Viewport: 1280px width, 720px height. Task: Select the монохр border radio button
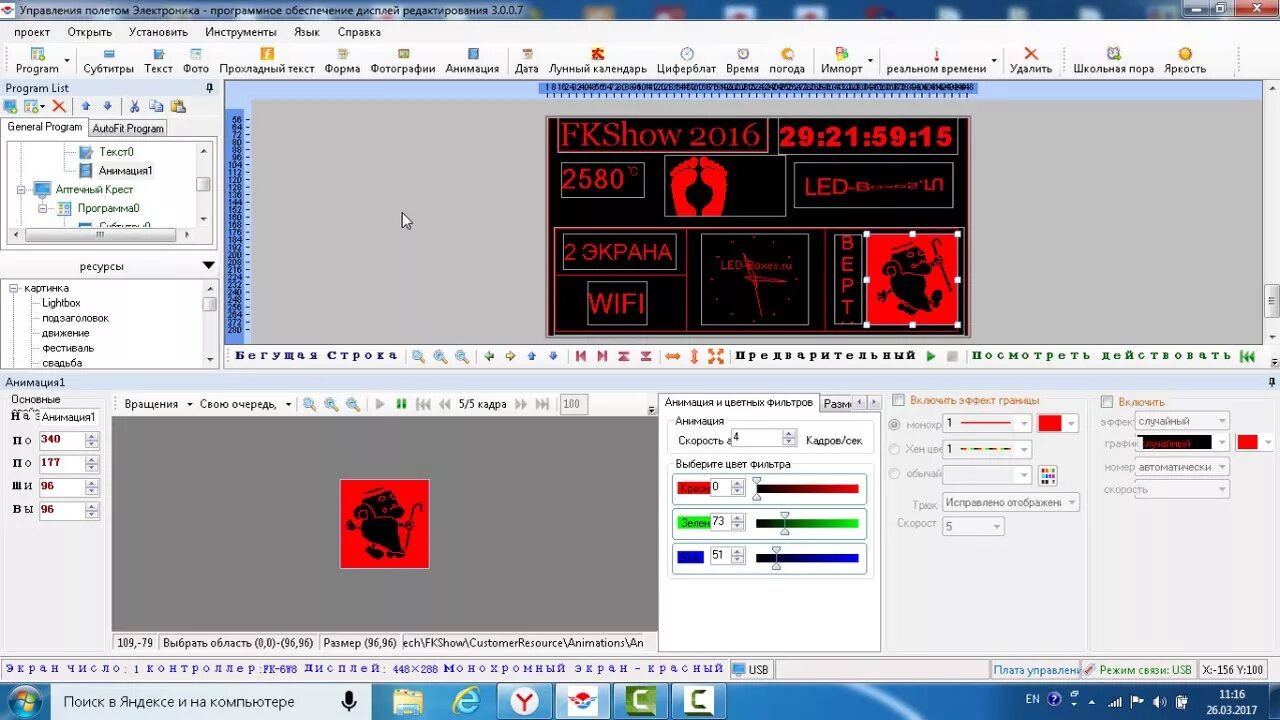pyautogui.click(x=896, y=424)
